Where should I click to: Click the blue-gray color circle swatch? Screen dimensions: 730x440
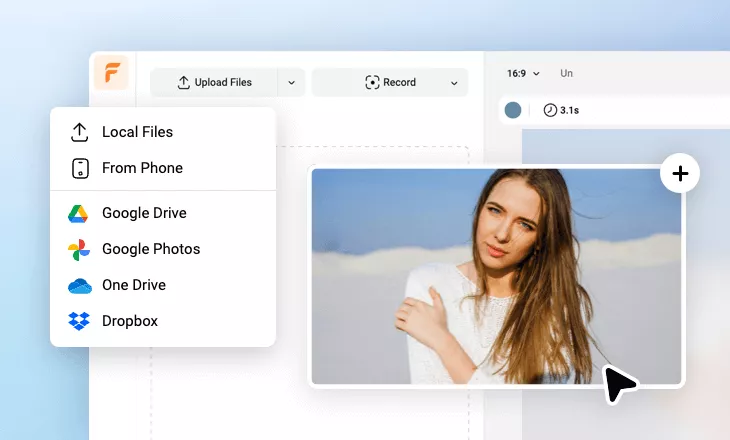513,110
